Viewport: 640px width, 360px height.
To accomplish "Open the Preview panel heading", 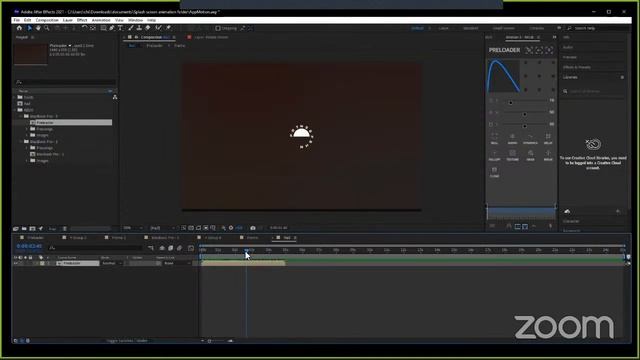I will pyautogui.click(x=570, y=57).
